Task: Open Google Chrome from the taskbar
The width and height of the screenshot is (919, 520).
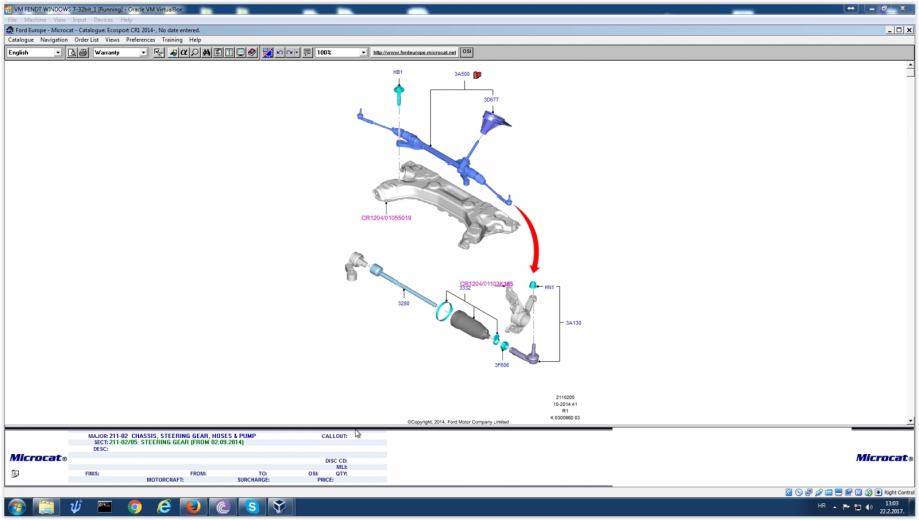Action: tap(134, 507)
